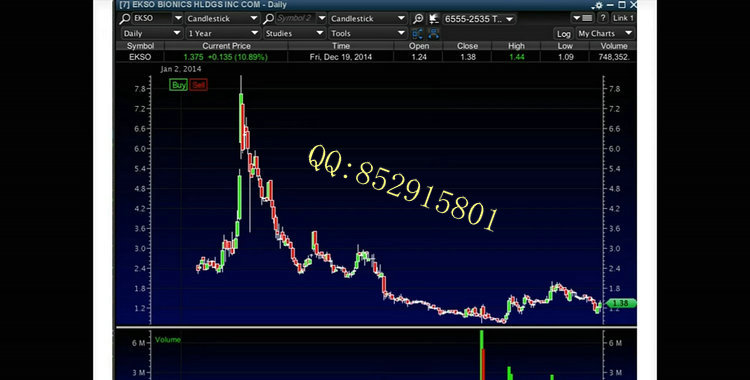The height and width of the screenshot is (380, 750).
Task: Open the 1 Year range dropdown
Action: (x=222, y=34)
